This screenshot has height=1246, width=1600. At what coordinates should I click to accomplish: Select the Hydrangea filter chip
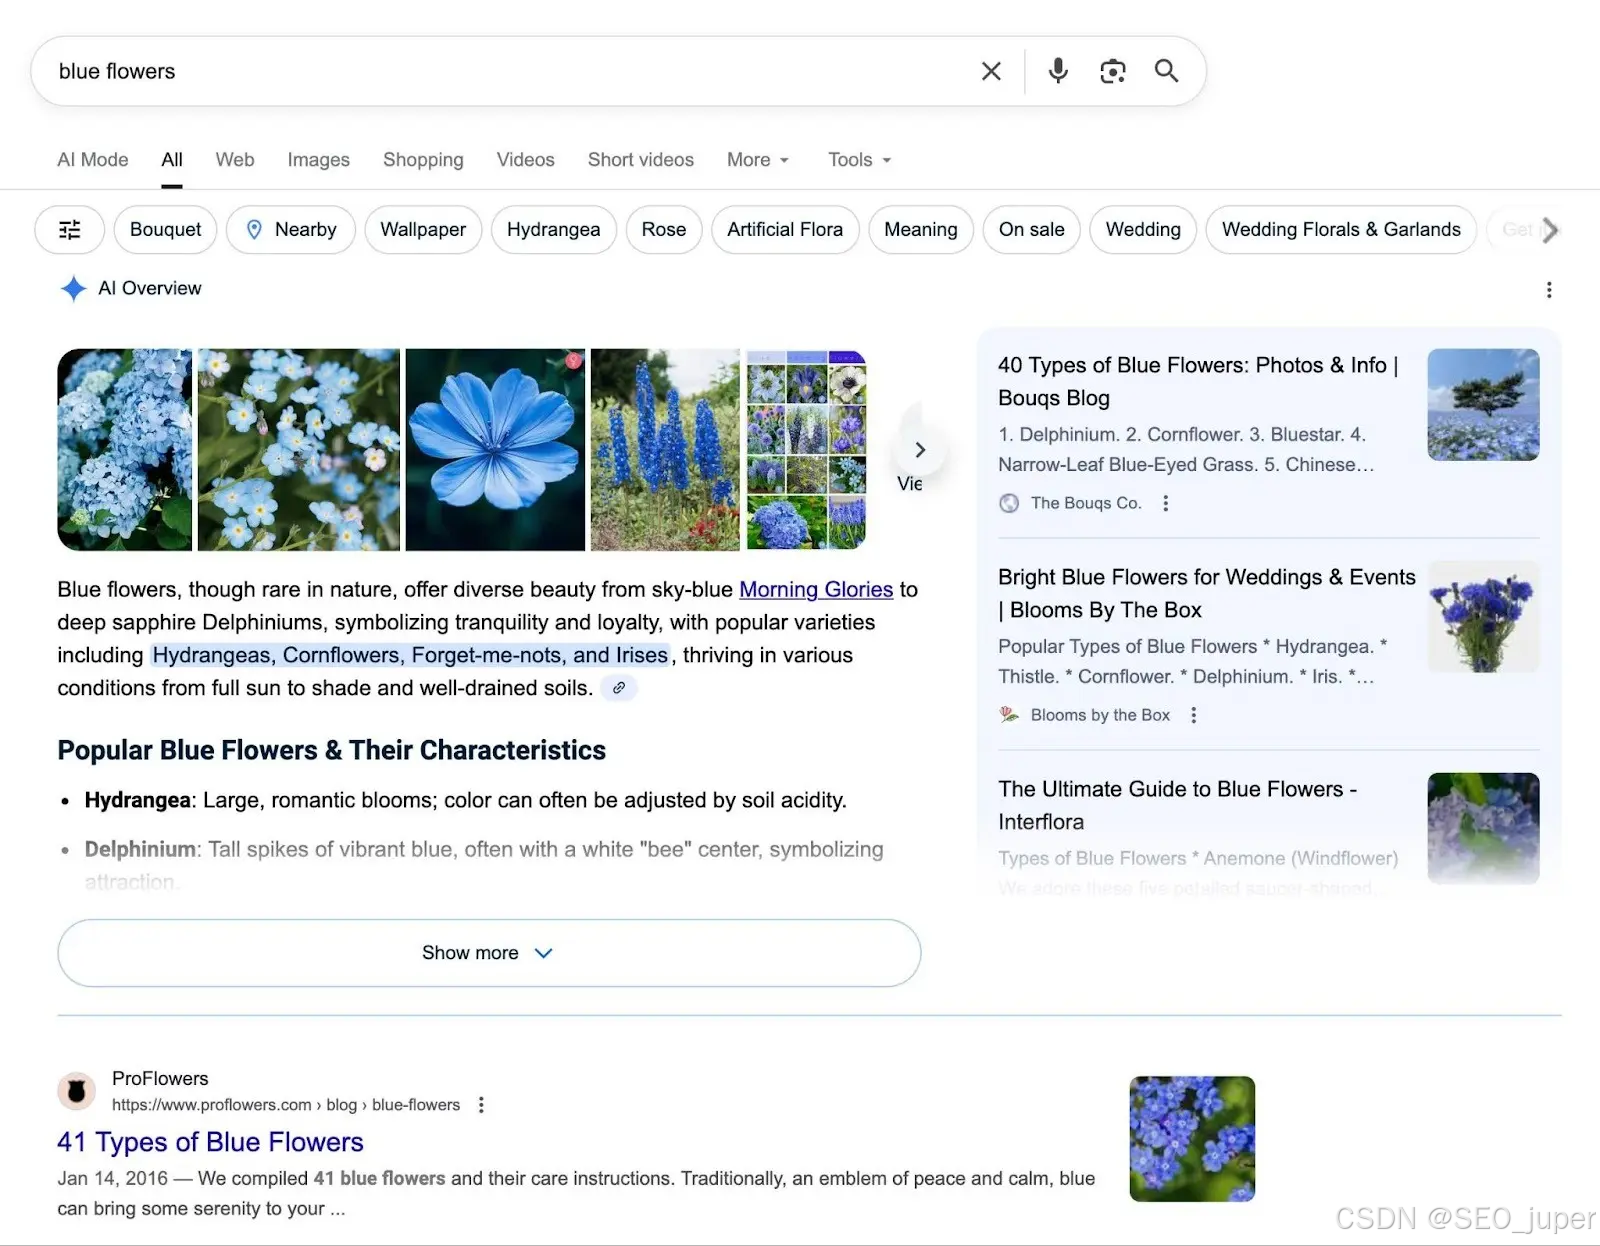point(553,230)
